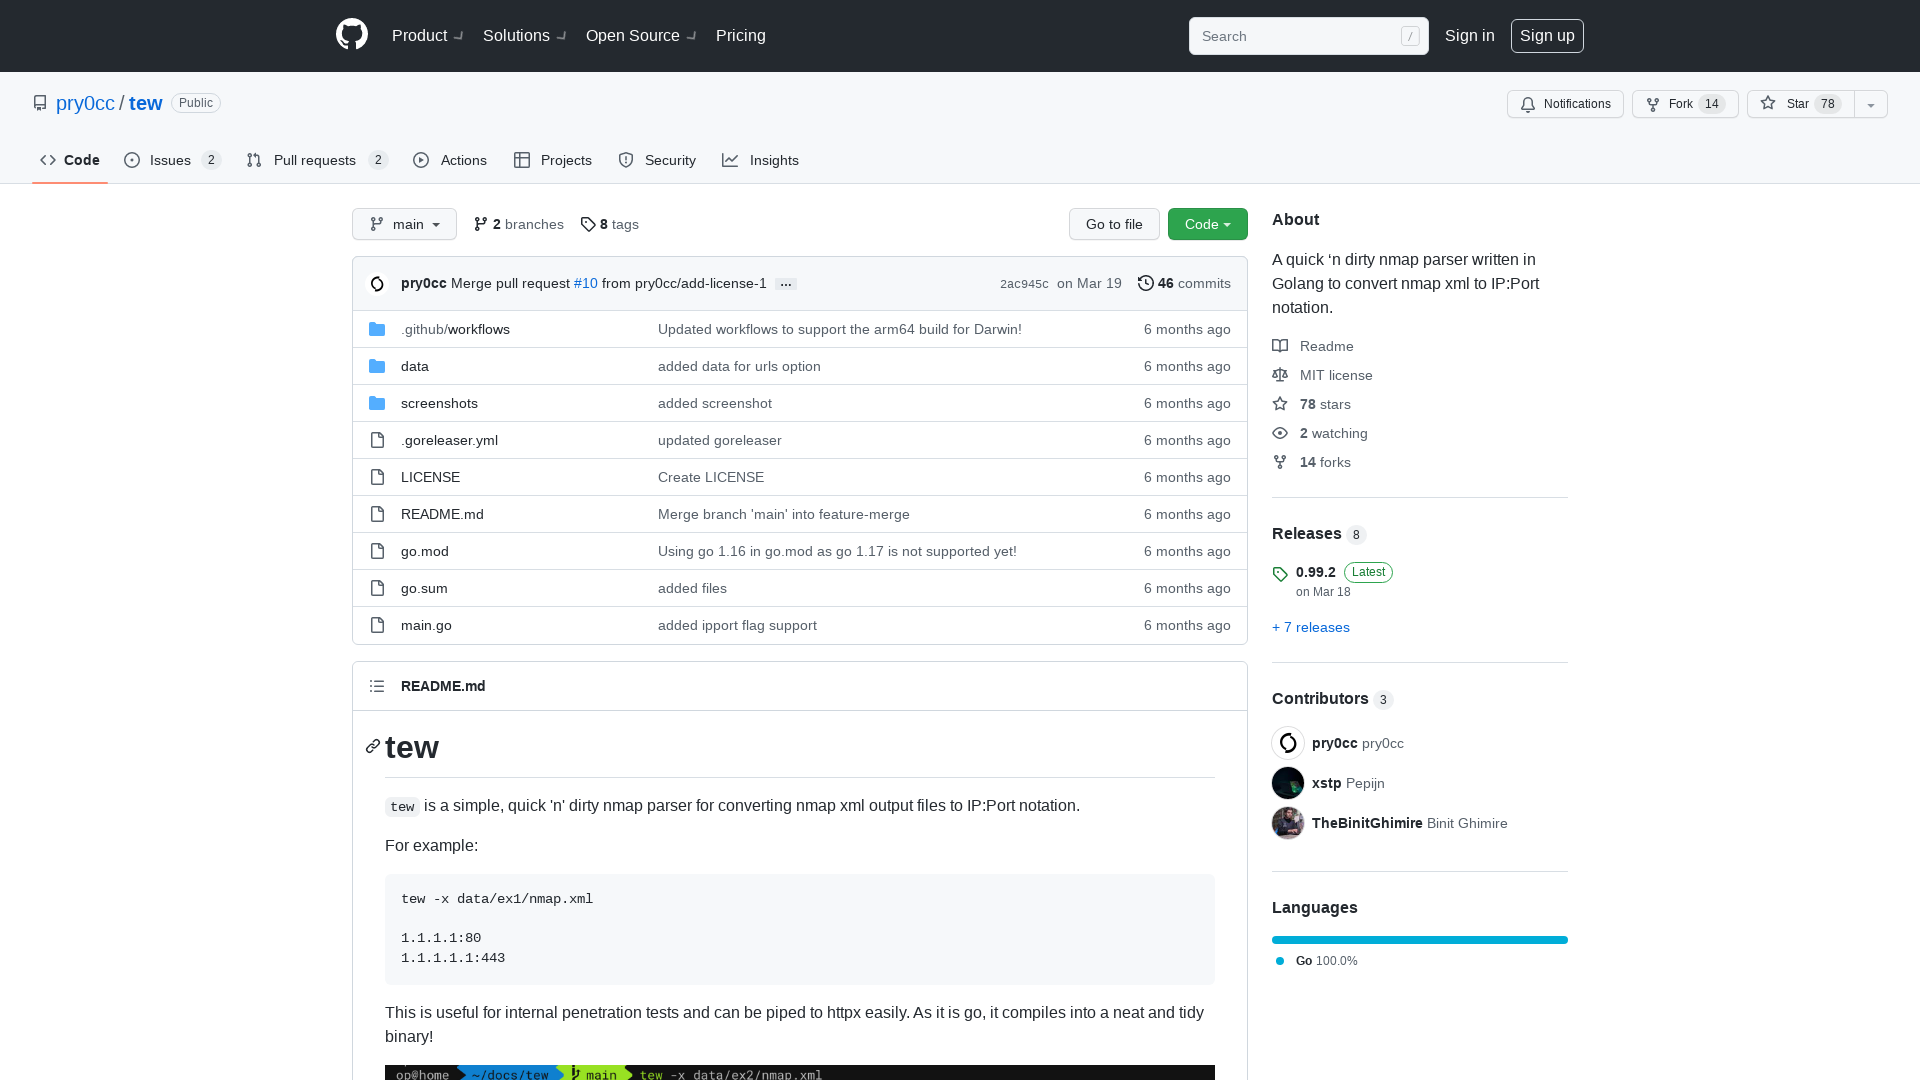1920x1080 pixels.
Task: Expand the commit message ellipsis
Action: pyautogui.click(x=786, y=284)
